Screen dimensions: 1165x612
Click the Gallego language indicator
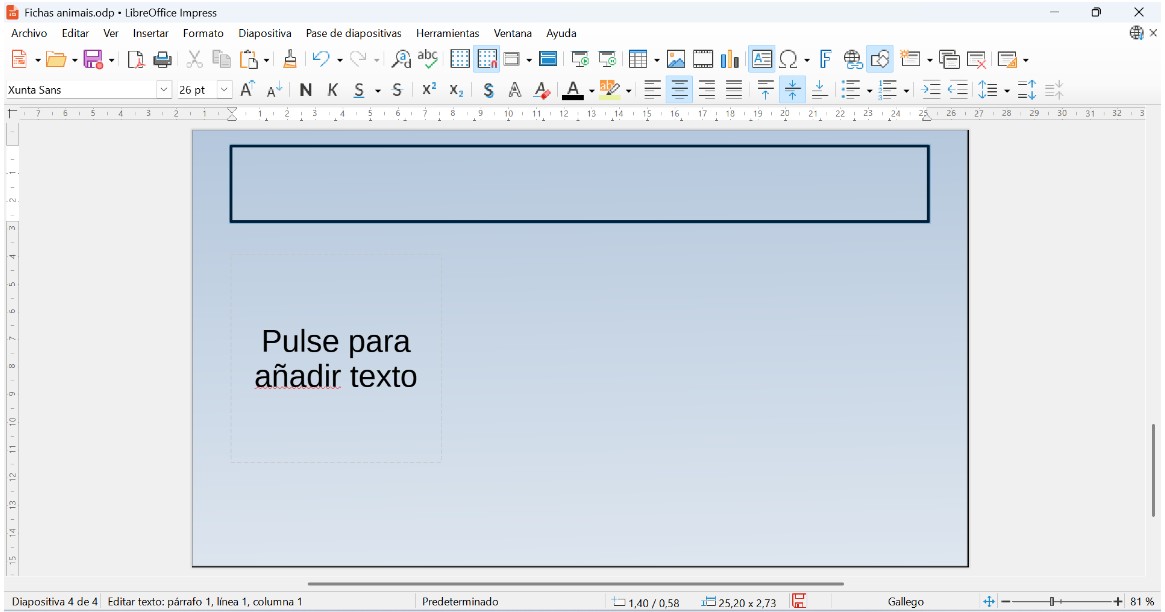click(905, 602)
